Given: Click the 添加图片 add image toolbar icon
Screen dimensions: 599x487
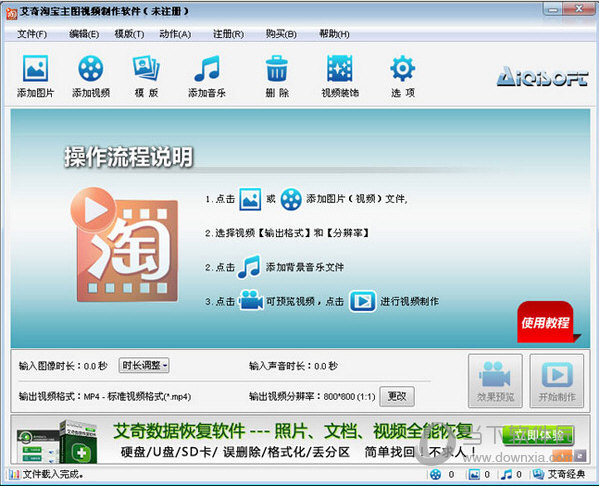Looking at the screenshot, I should click(36, 68).
